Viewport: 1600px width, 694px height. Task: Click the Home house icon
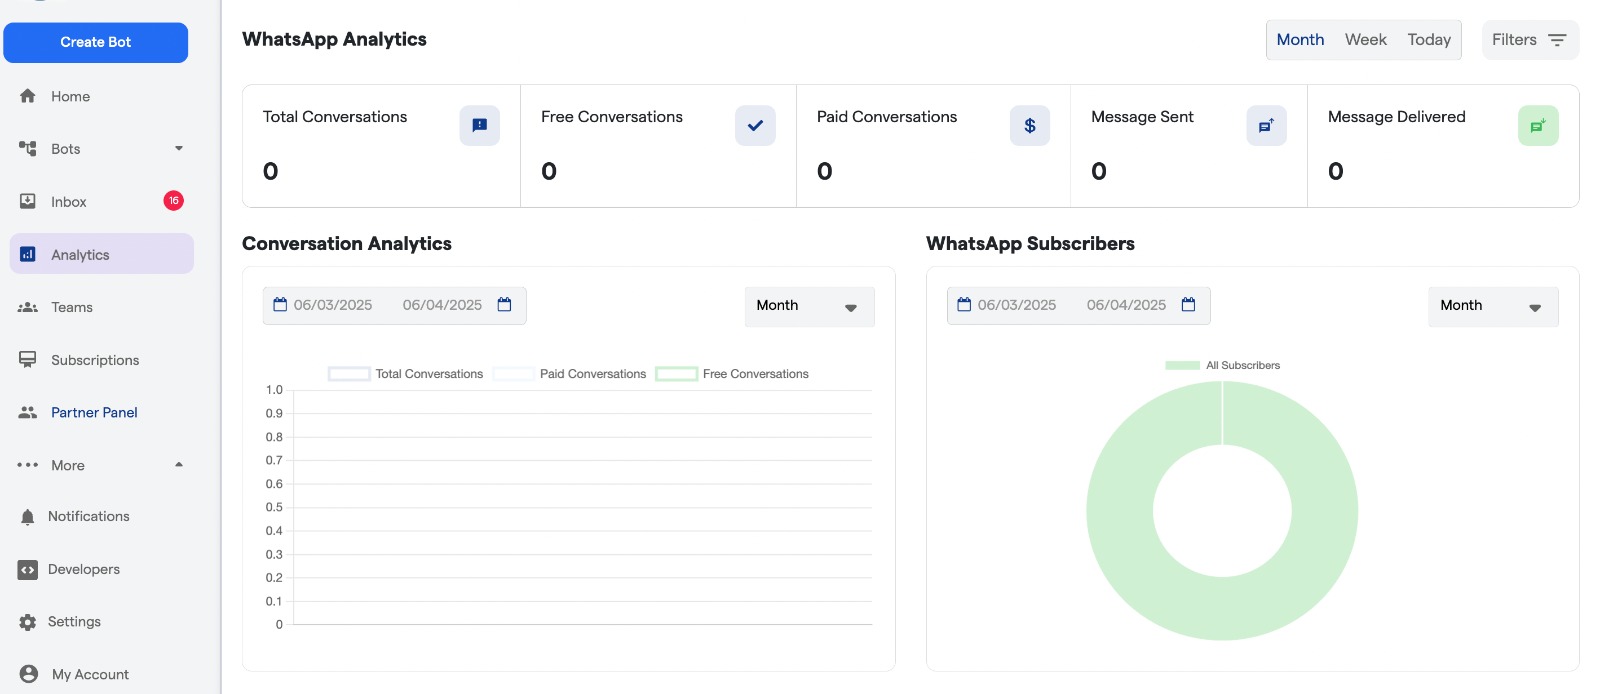click(28, 96)
